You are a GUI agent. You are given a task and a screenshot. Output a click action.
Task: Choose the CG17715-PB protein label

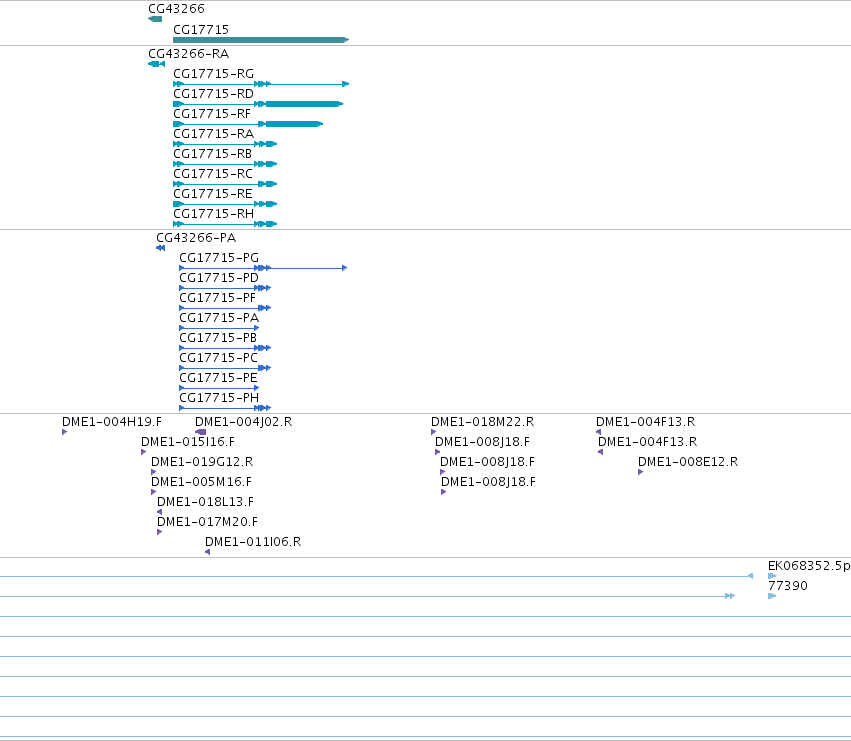(x=218, y=338)
